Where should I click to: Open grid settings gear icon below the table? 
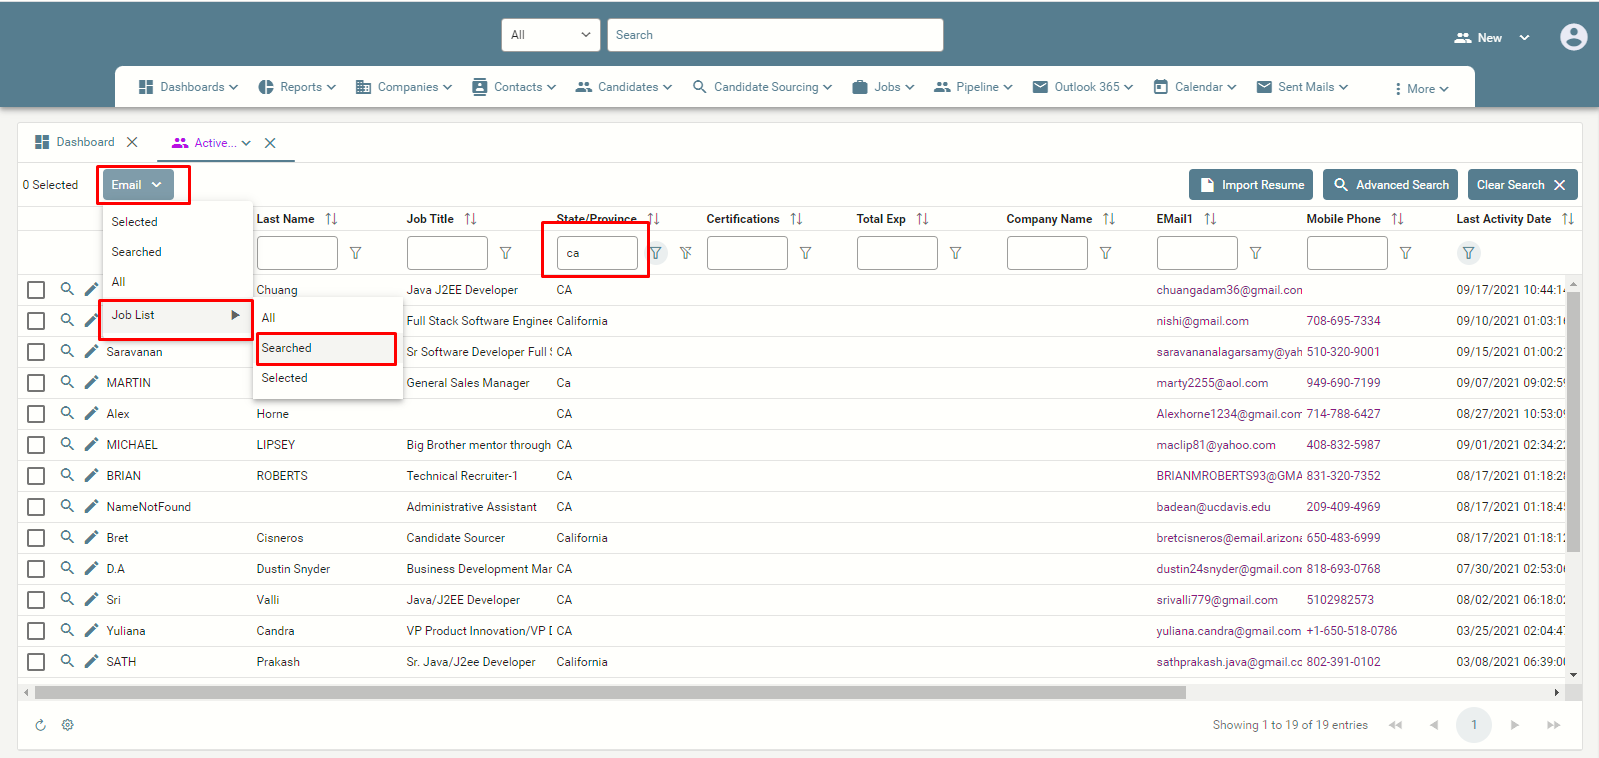68,725
